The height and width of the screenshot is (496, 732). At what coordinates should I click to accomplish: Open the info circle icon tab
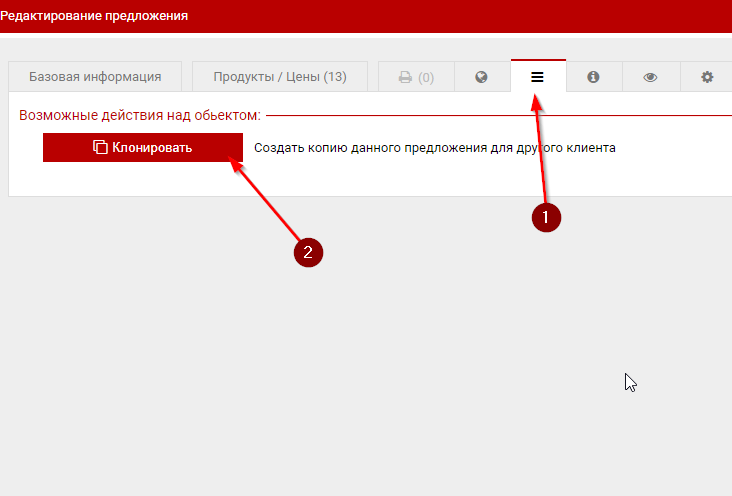coord(593,77)
